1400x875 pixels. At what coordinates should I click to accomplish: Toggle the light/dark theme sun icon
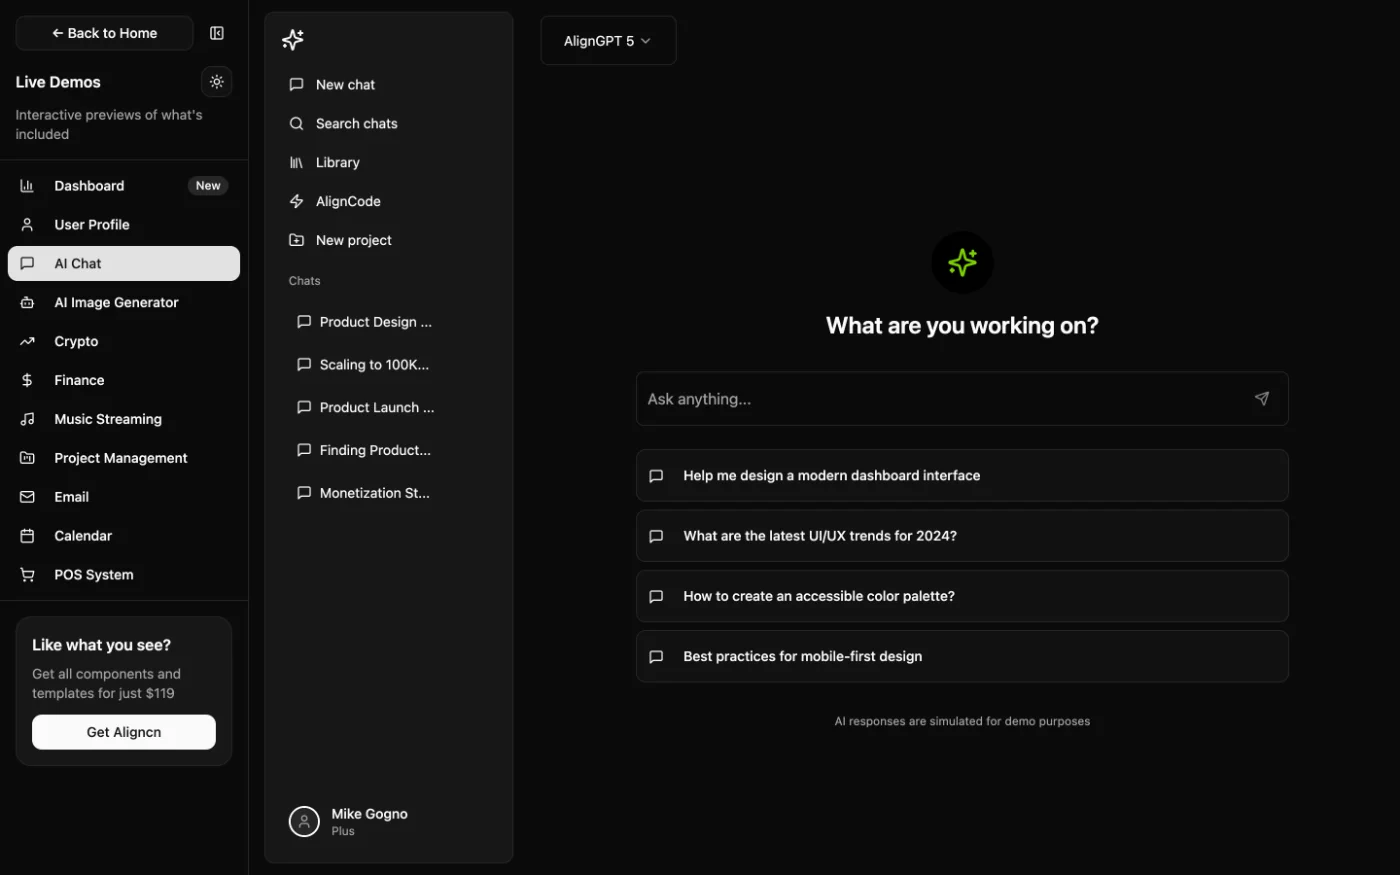pyautogui.click(x=216, y=82)
